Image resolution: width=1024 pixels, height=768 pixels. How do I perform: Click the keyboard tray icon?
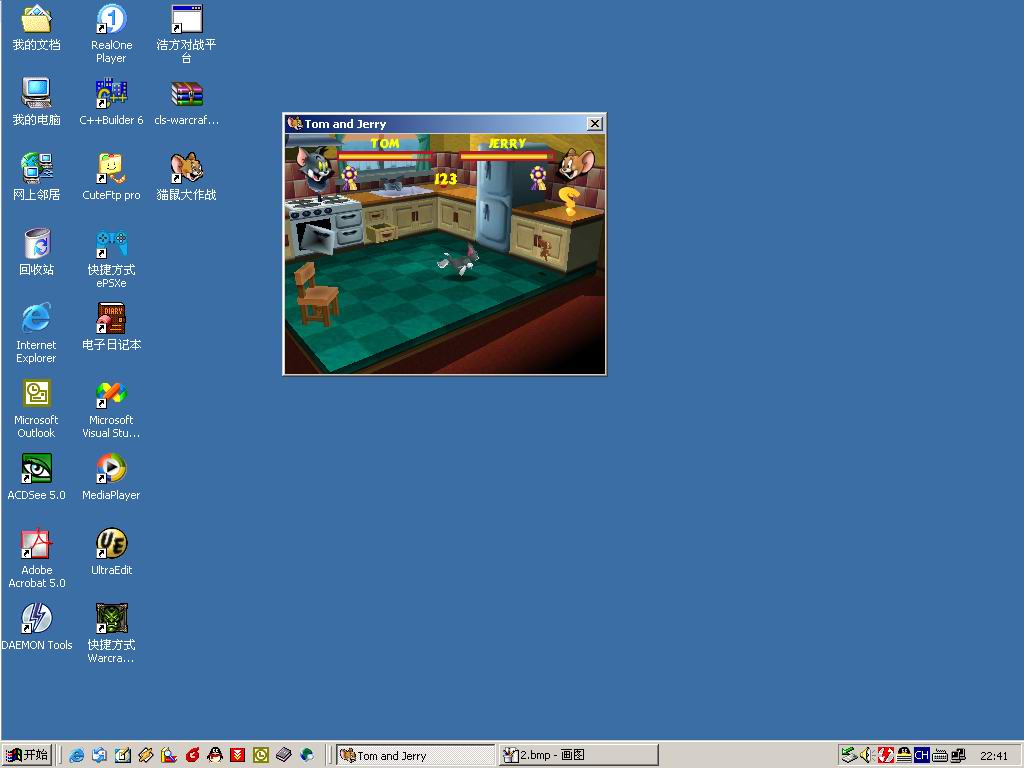coord(940,756)
